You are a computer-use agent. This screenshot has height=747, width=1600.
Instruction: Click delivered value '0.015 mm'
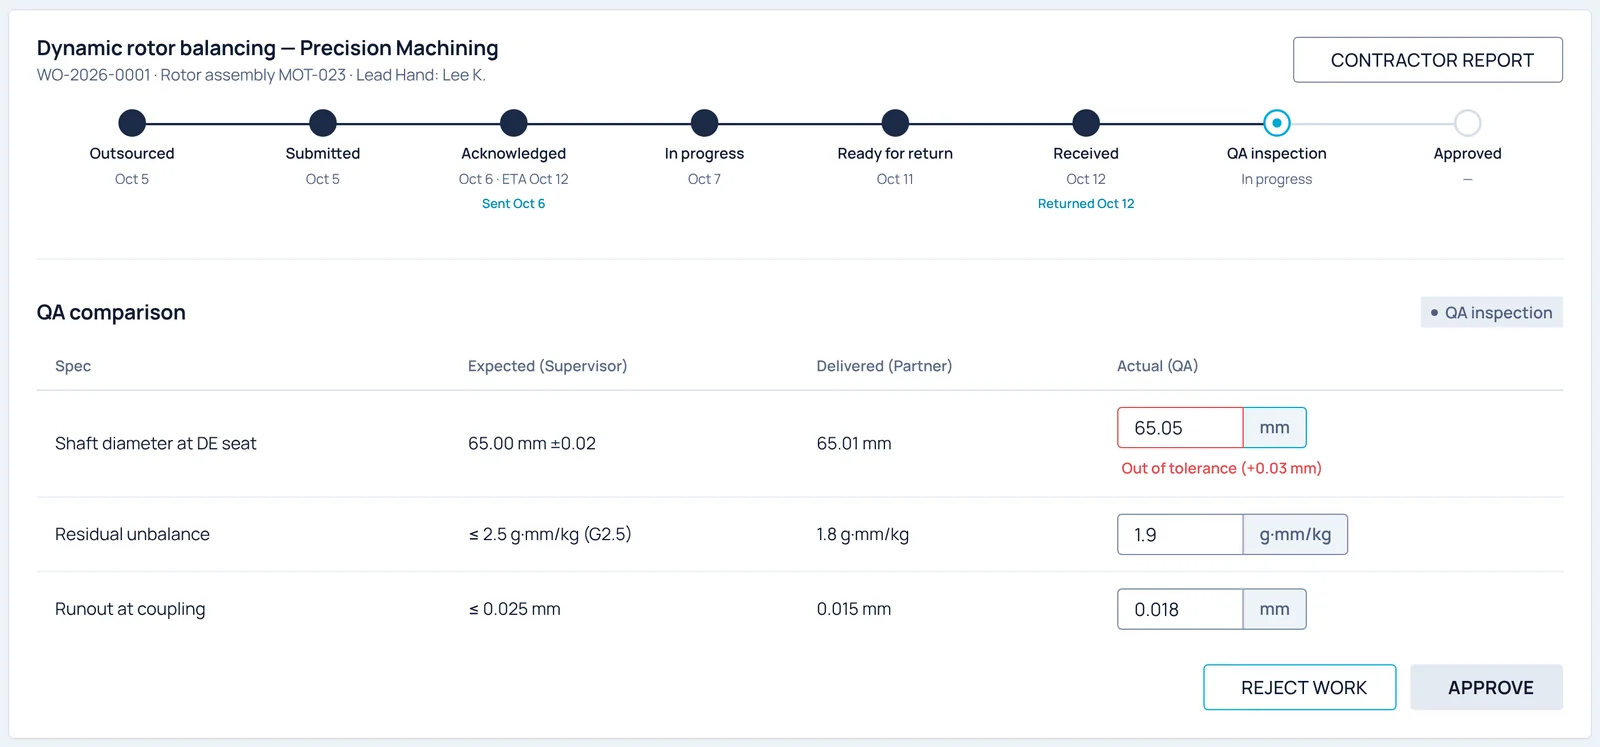pos(854,609)
